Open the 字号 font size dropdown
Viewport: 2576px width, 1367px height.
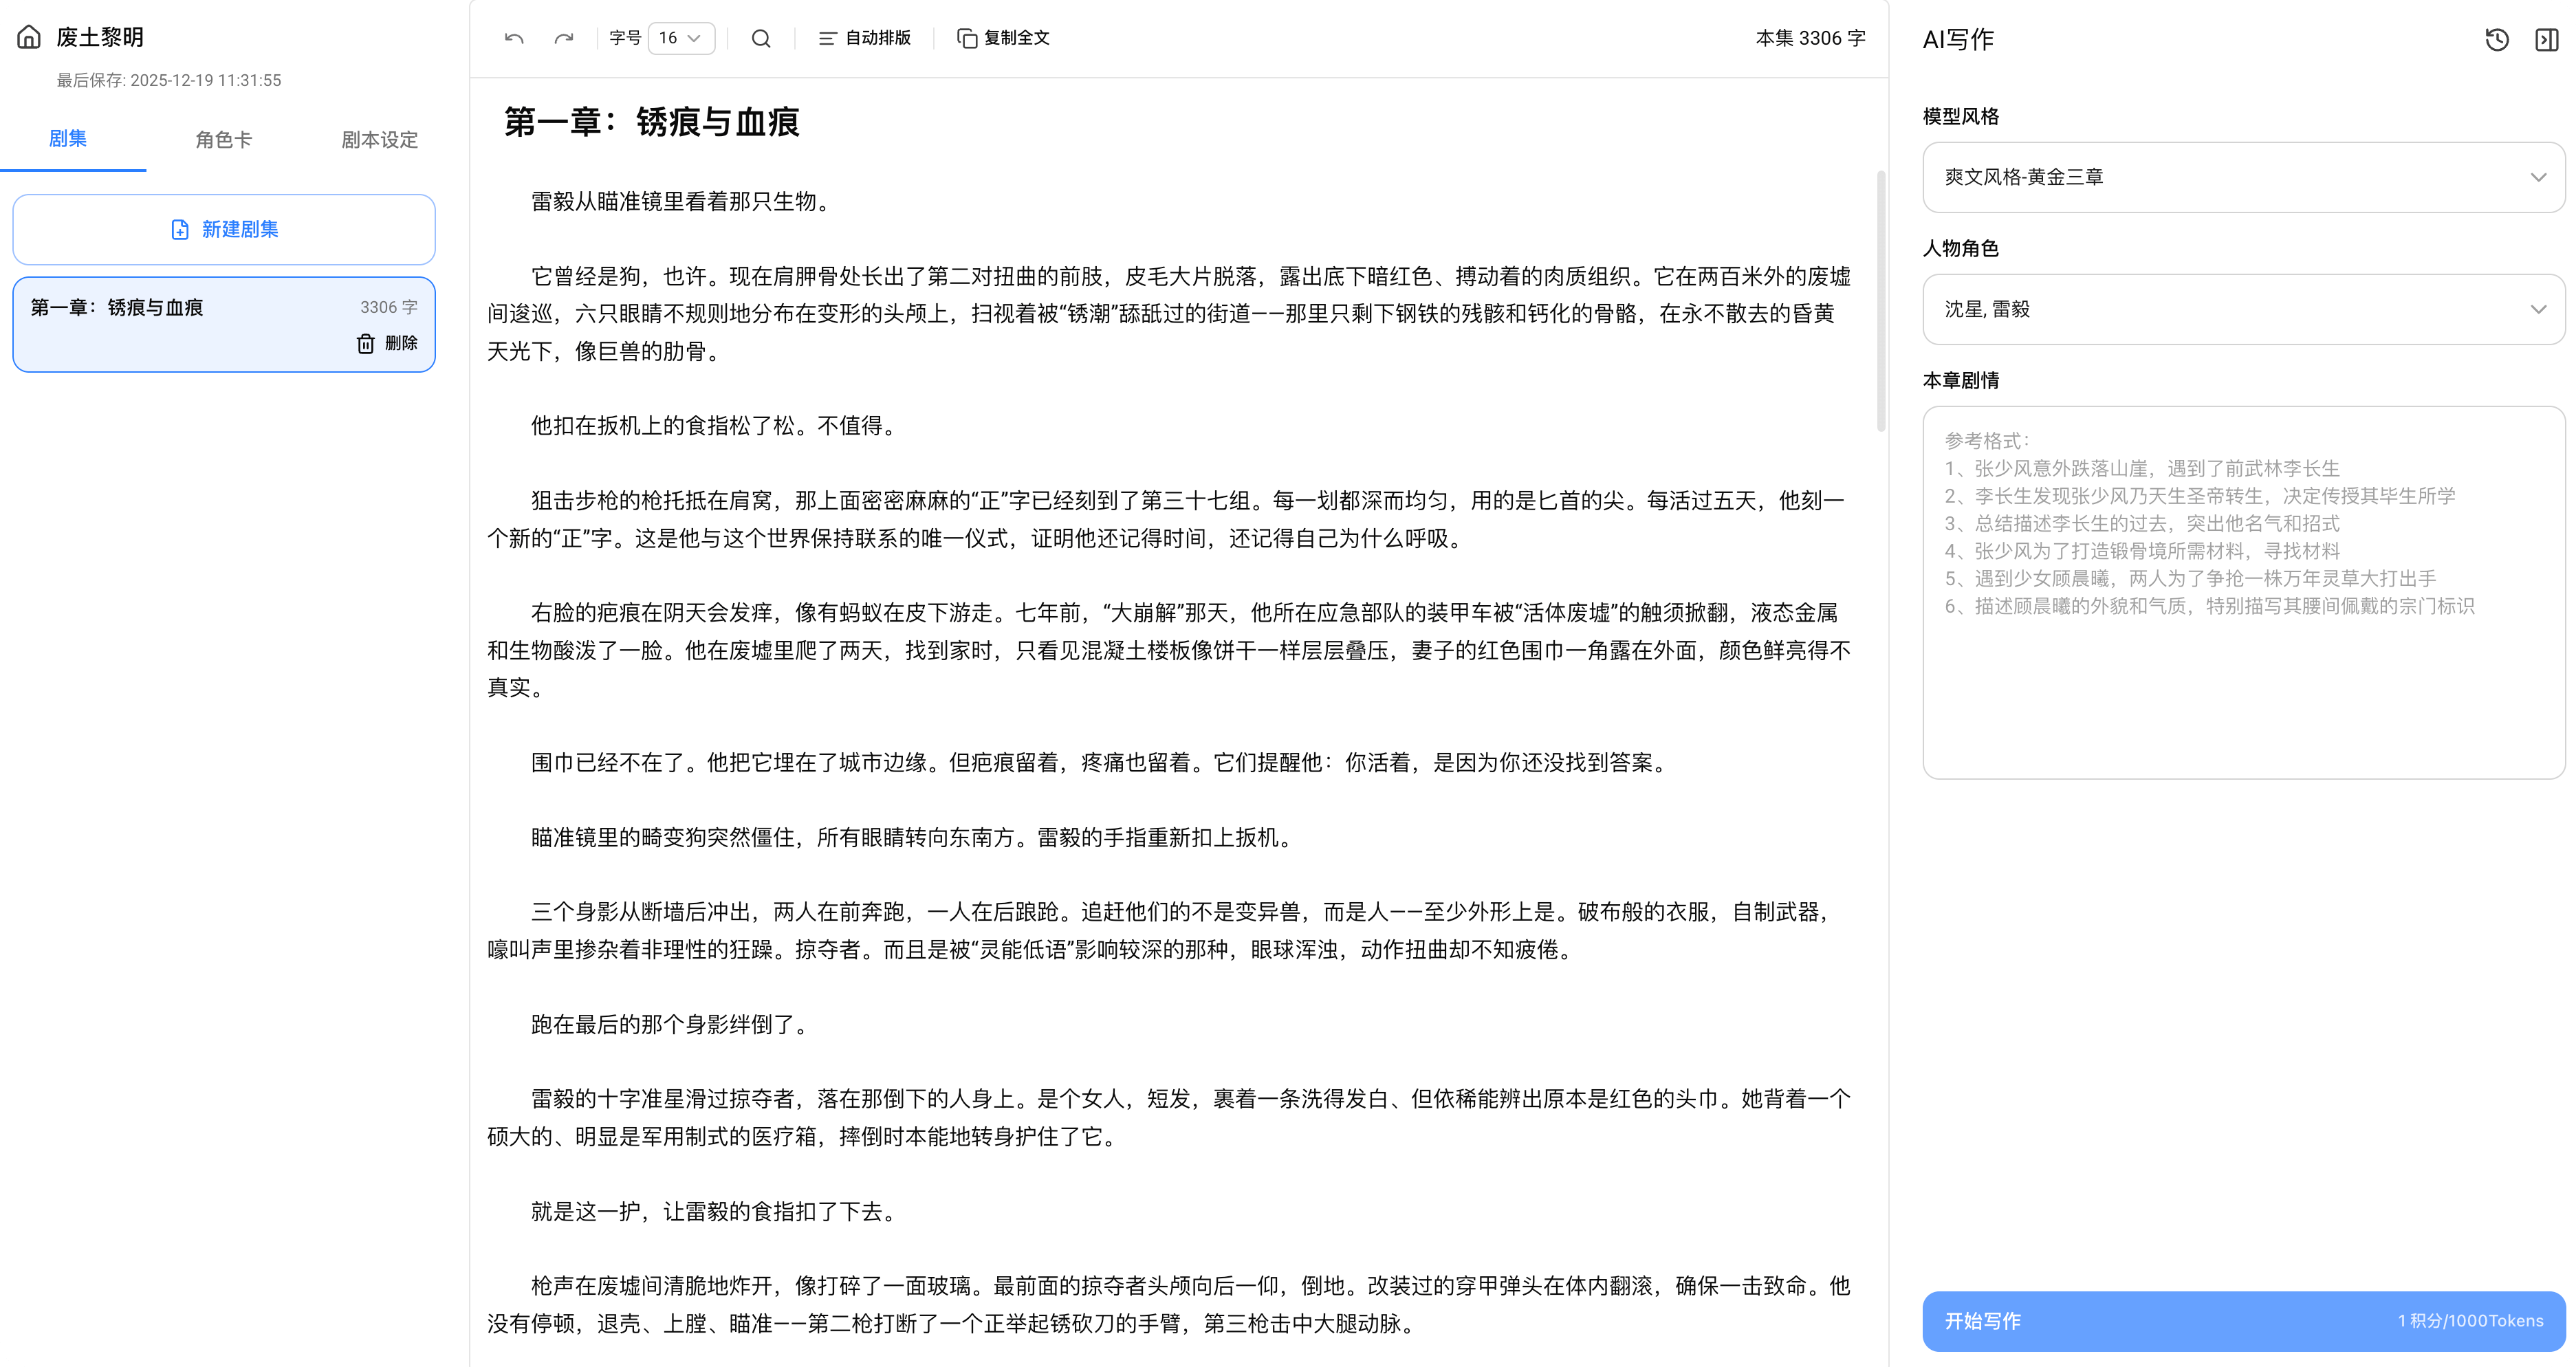click(681, 38)
